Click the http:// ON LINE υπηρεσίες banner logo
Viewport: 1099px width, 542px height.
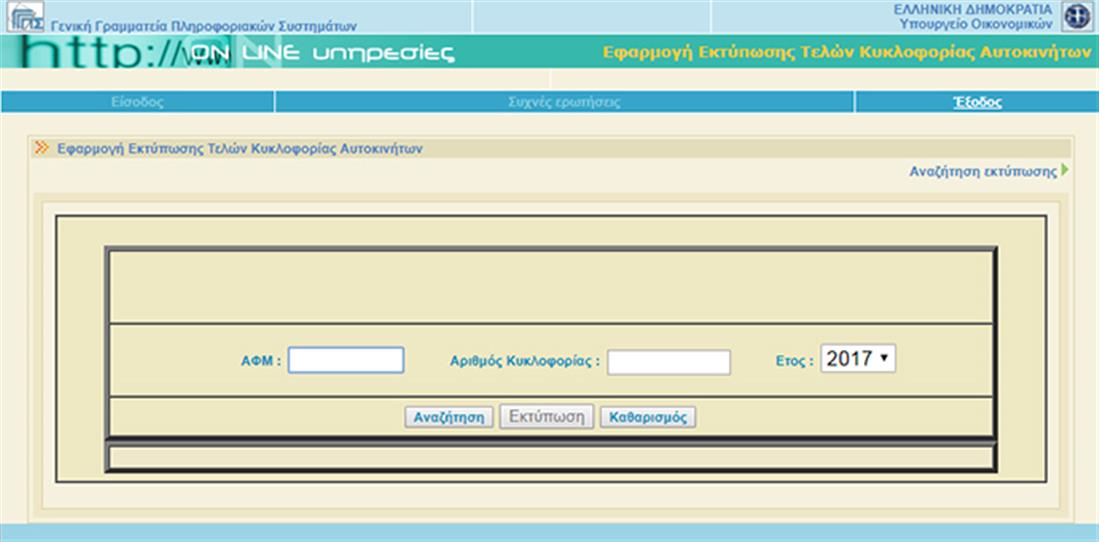pyautogui.click(x=240, y=53)
